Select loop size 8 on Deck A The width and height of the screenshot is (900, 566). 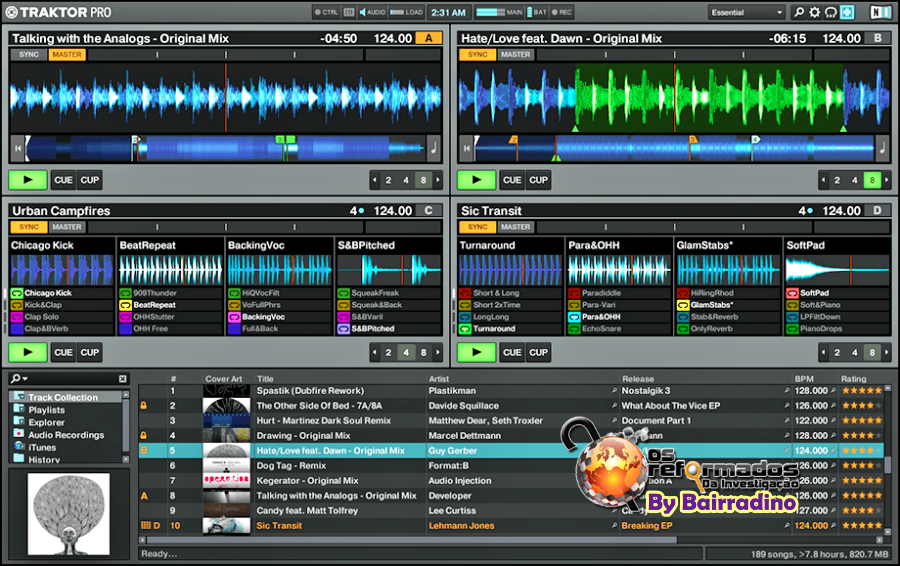[424, 180]
